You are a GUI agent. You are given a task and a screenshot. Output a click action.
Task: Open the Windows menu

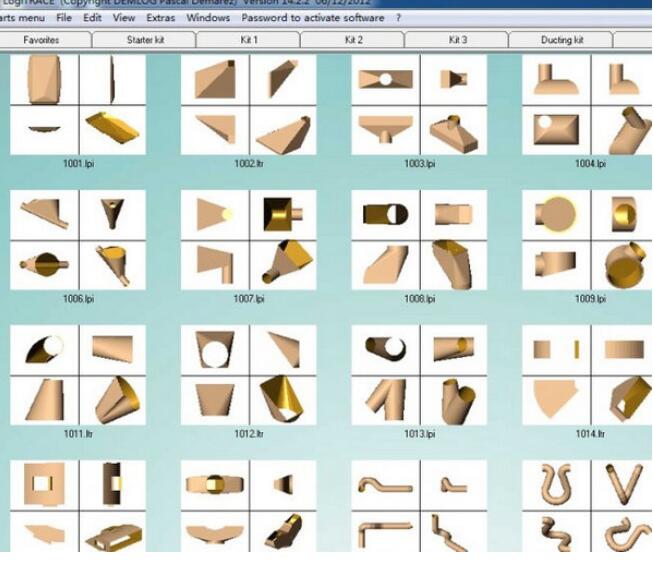pos(208,18)
